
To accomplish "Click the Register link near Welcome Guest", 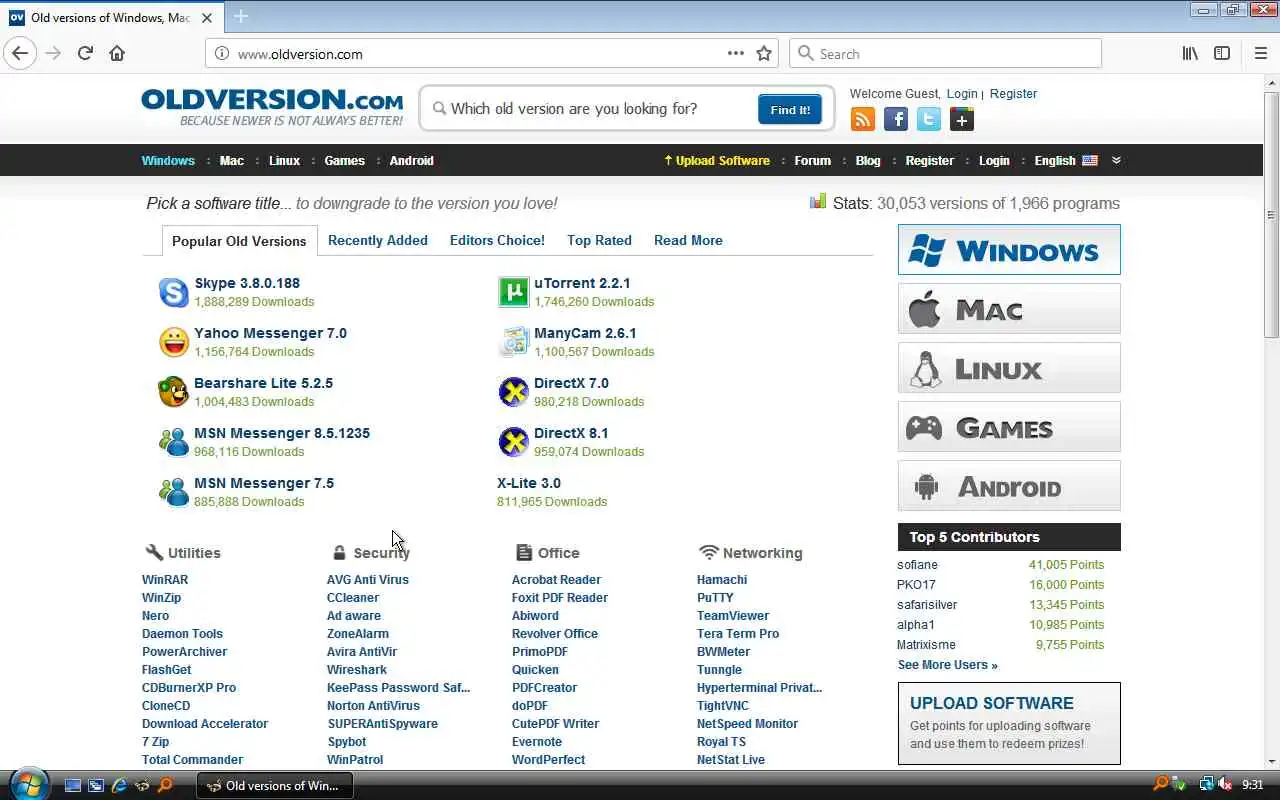I will point(1013,93).
